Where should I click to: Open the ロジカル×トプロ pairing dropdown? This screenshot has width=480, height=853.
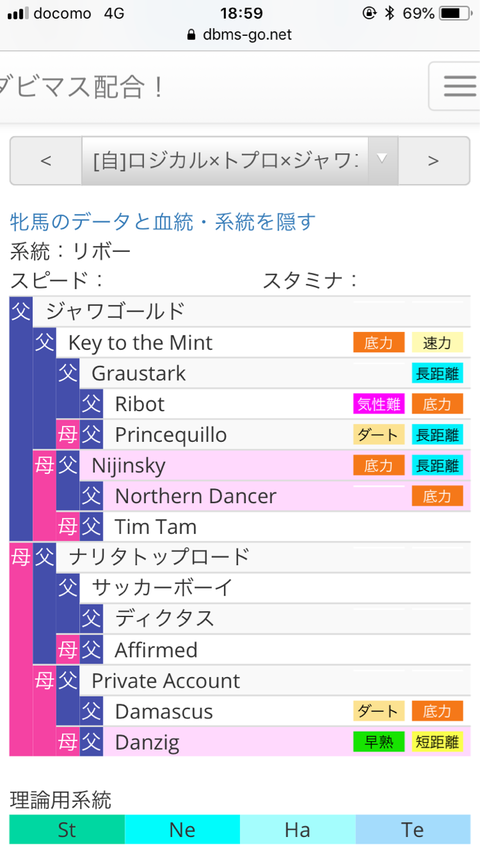pyautogui.click(x=240, y=160)
